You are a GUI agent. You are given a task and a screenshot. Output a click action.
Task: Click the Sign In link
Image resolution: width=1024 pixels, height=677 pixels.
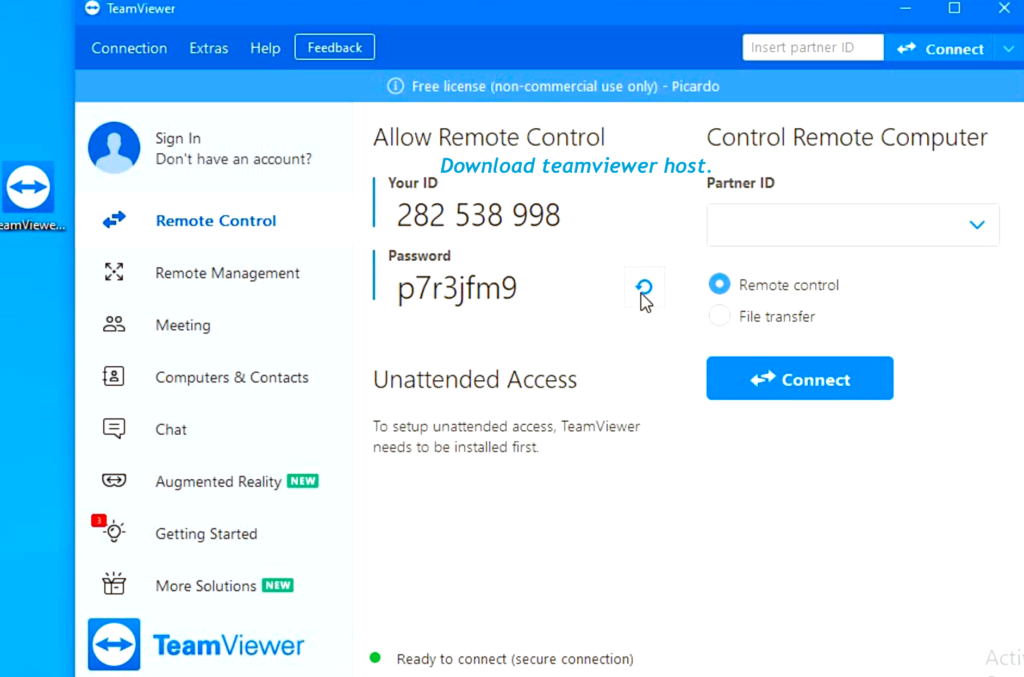coord(178,138)
